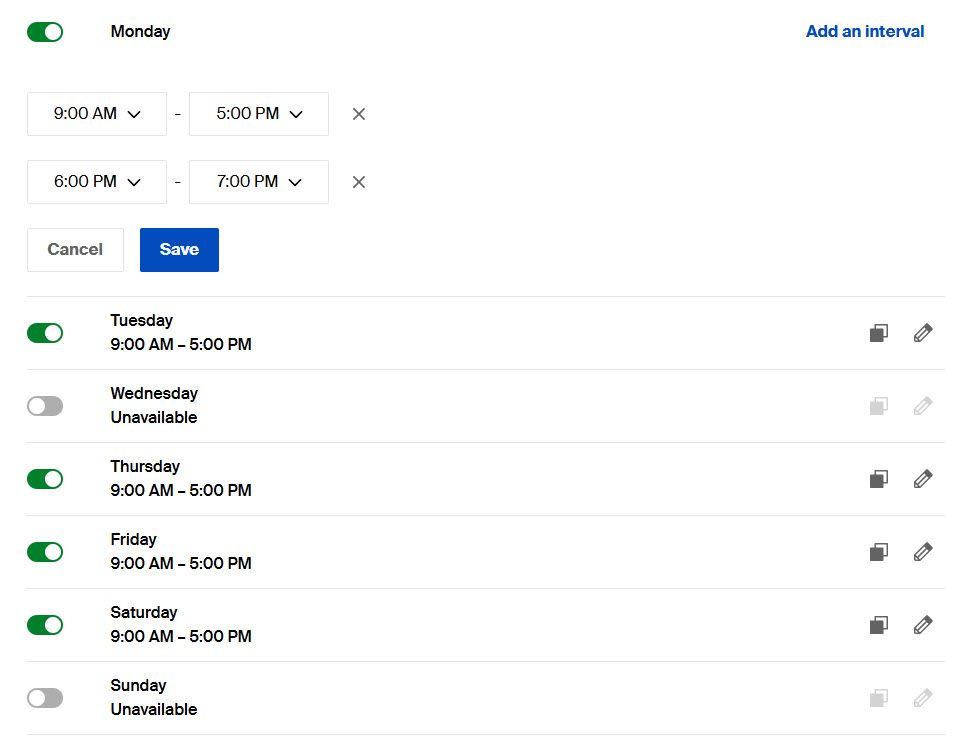Change the 5:00 PM end time

pyautogui.click(x=258, y=113)
